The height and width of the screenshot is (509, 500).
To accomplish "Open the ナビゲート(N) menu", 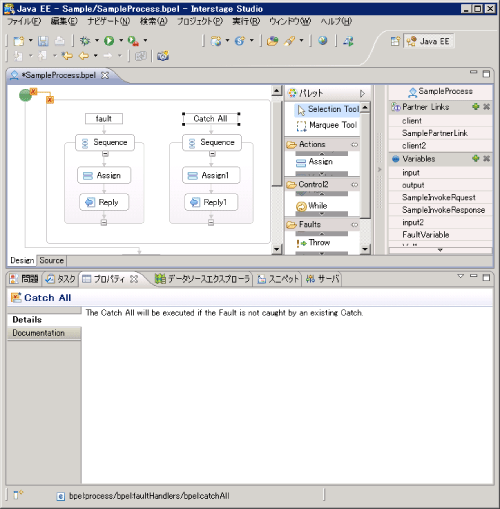I will coord(109,21).
